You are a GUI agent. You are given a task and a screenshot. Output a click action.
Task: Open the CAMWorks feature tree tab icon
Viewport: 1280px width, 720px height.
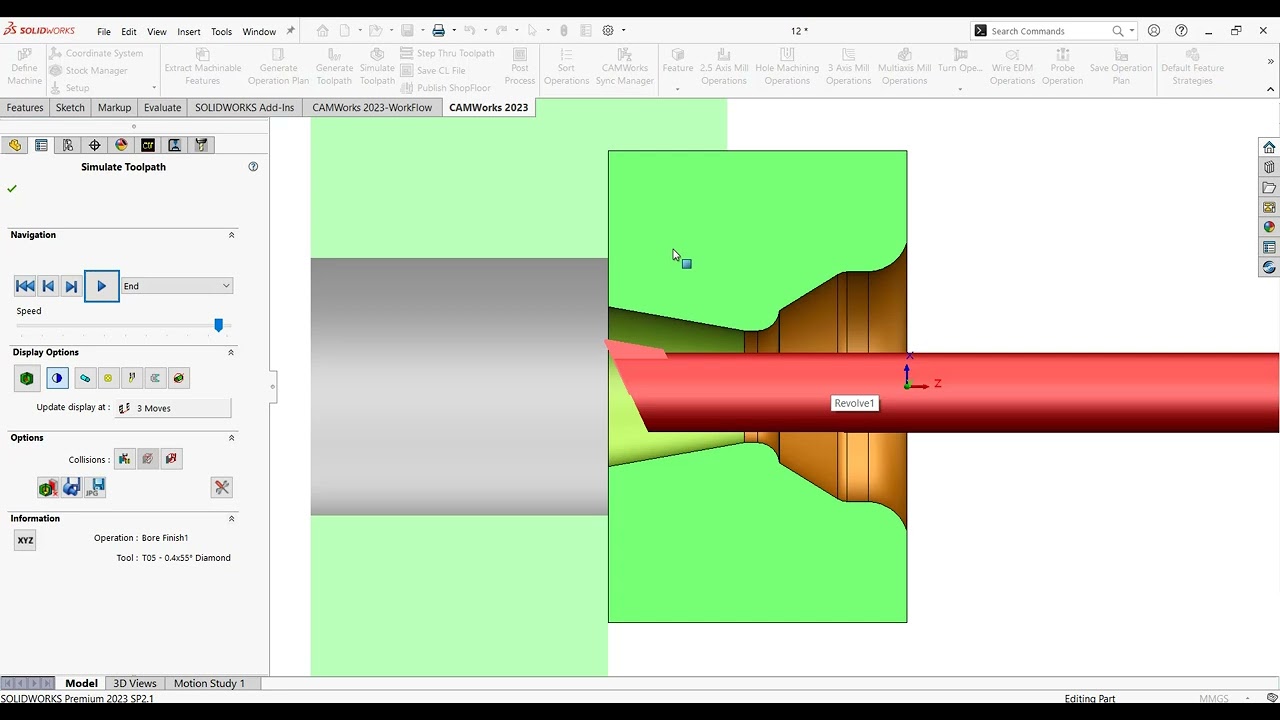coord(148,145)
